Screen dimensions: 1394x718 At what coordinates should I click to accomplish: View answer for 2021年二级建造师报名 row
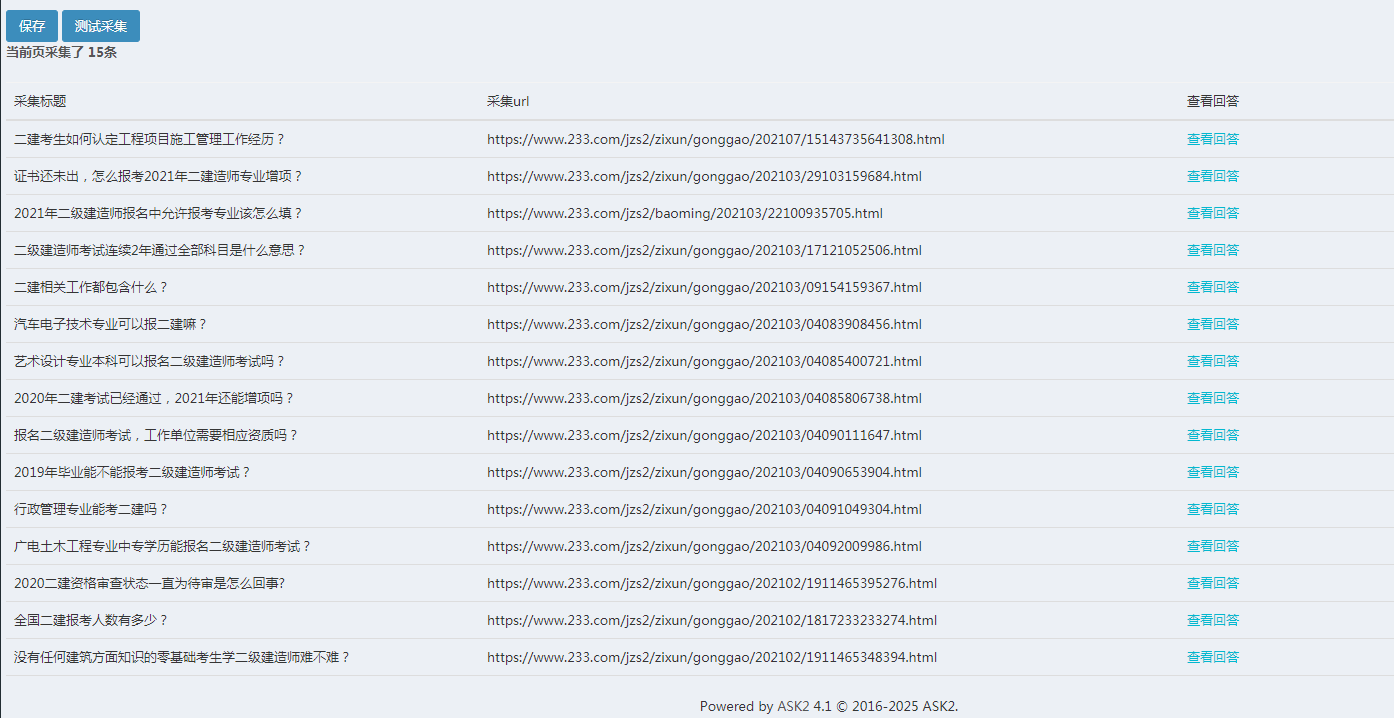pos(1212,213)
